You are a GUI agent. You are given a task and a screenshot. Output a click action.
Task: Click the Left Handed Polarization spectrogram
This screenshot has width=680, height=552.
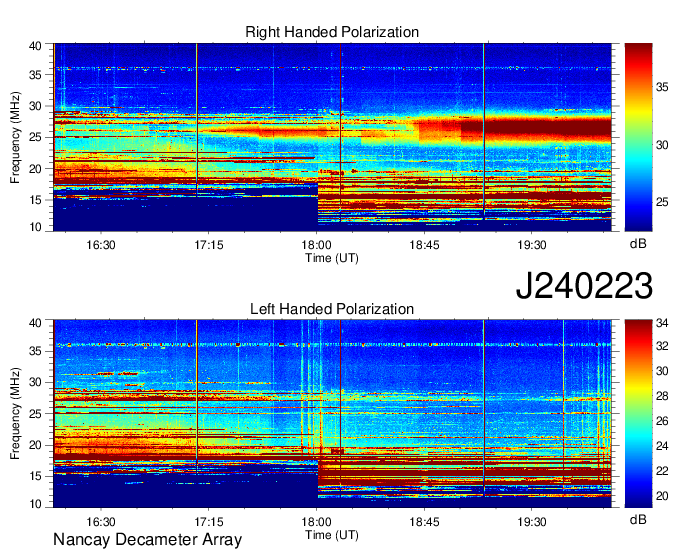[332, 414]
